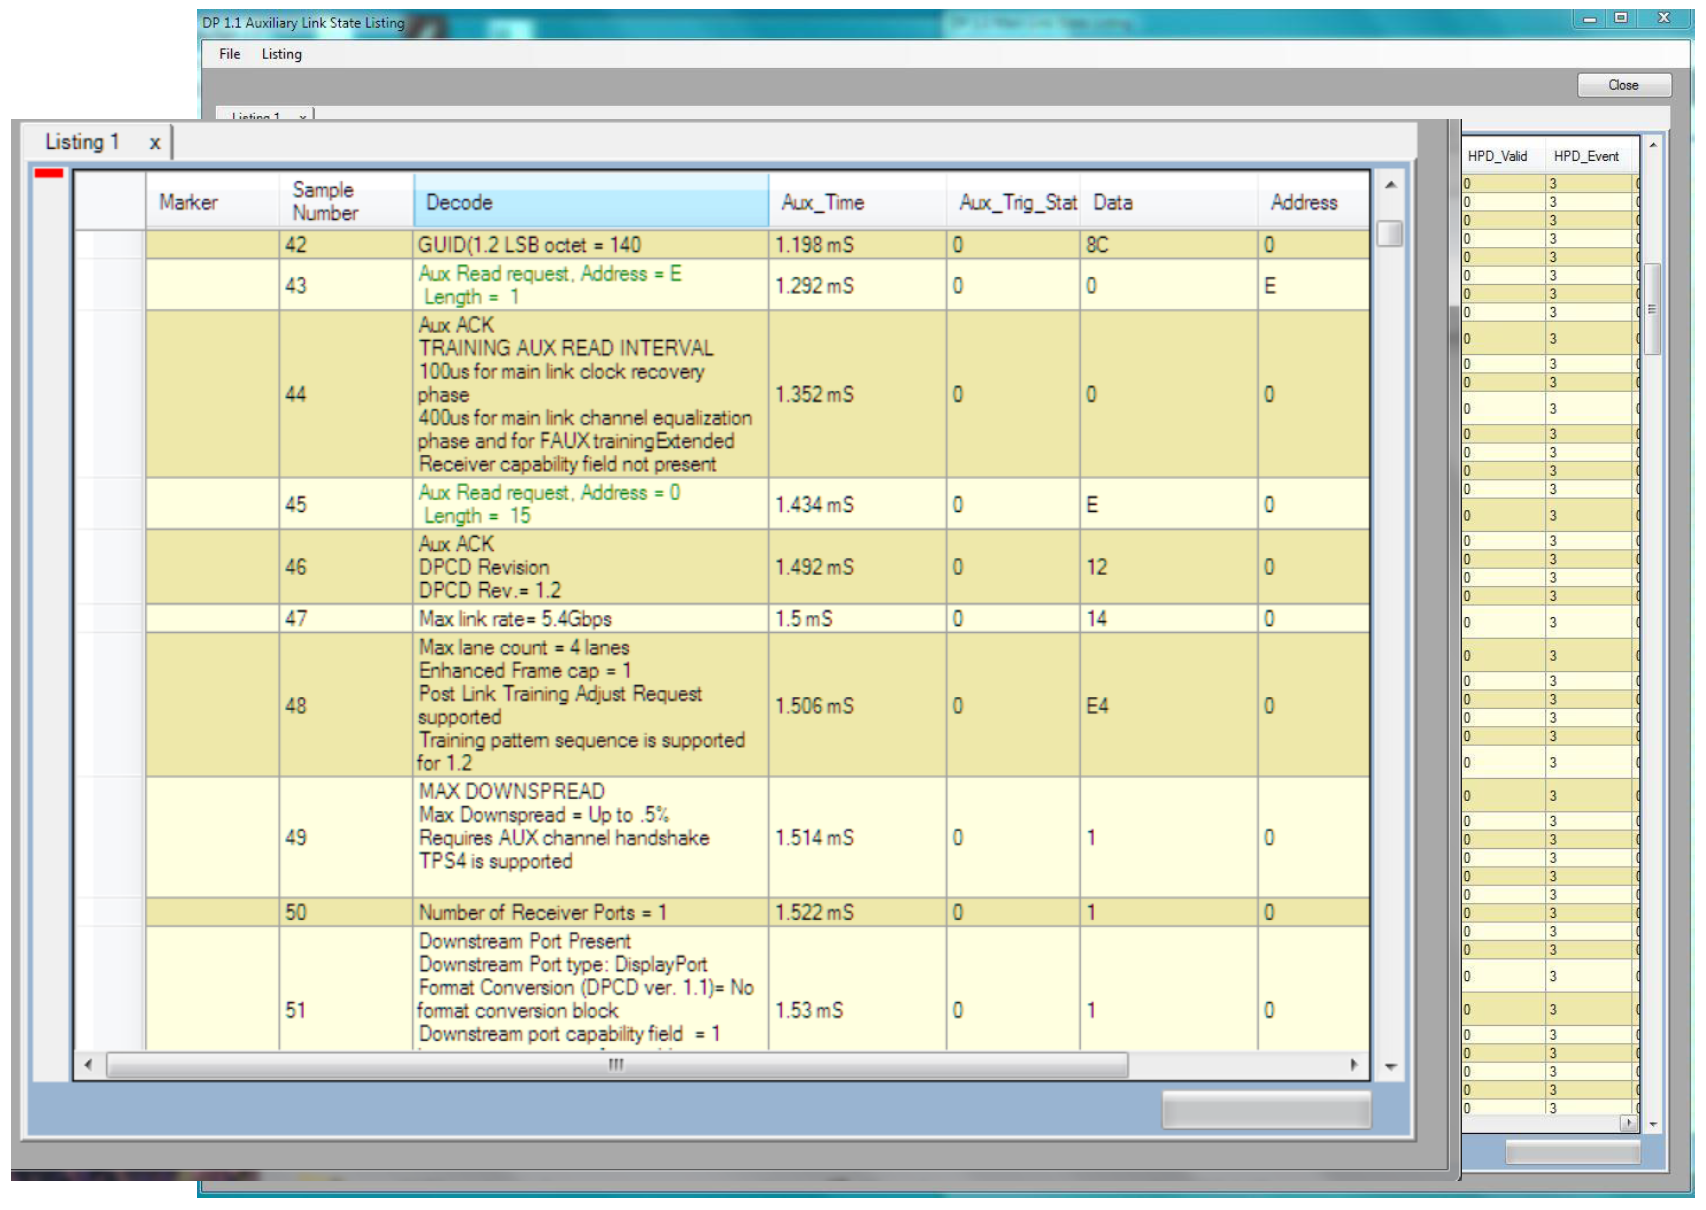1706x1210 pixels.
Task: Click the blank button below the listing table
Action: [x=1266, y=1110]
